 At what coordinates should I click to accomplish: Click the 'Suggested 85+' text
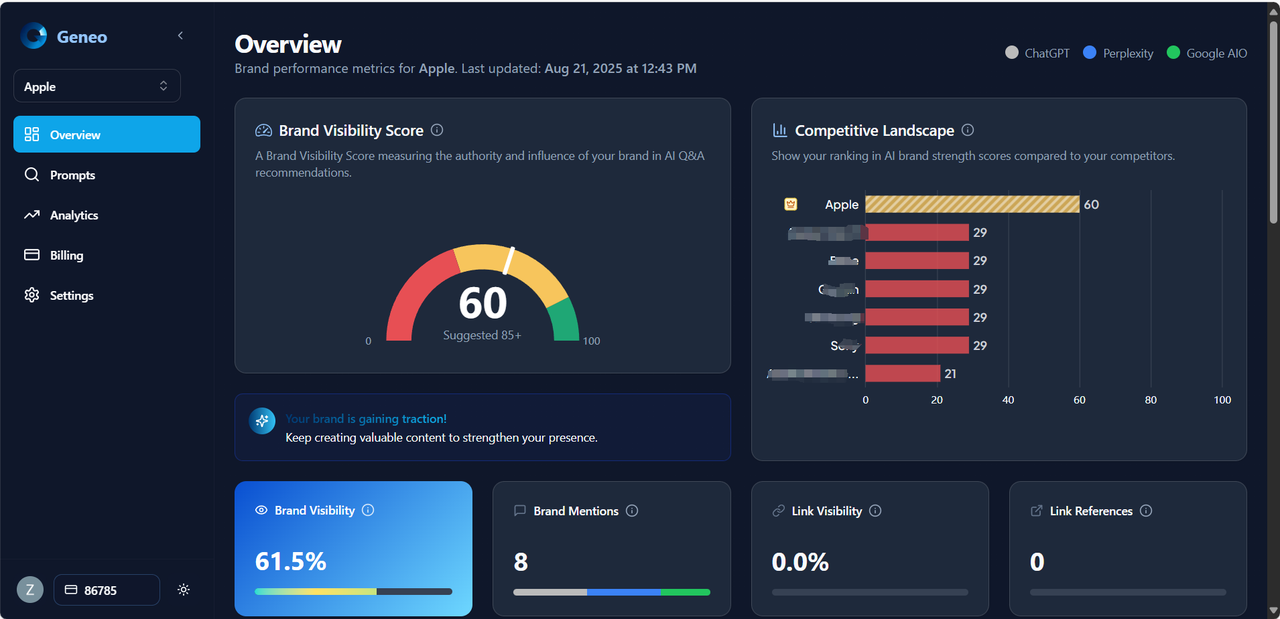pos(482,335)
